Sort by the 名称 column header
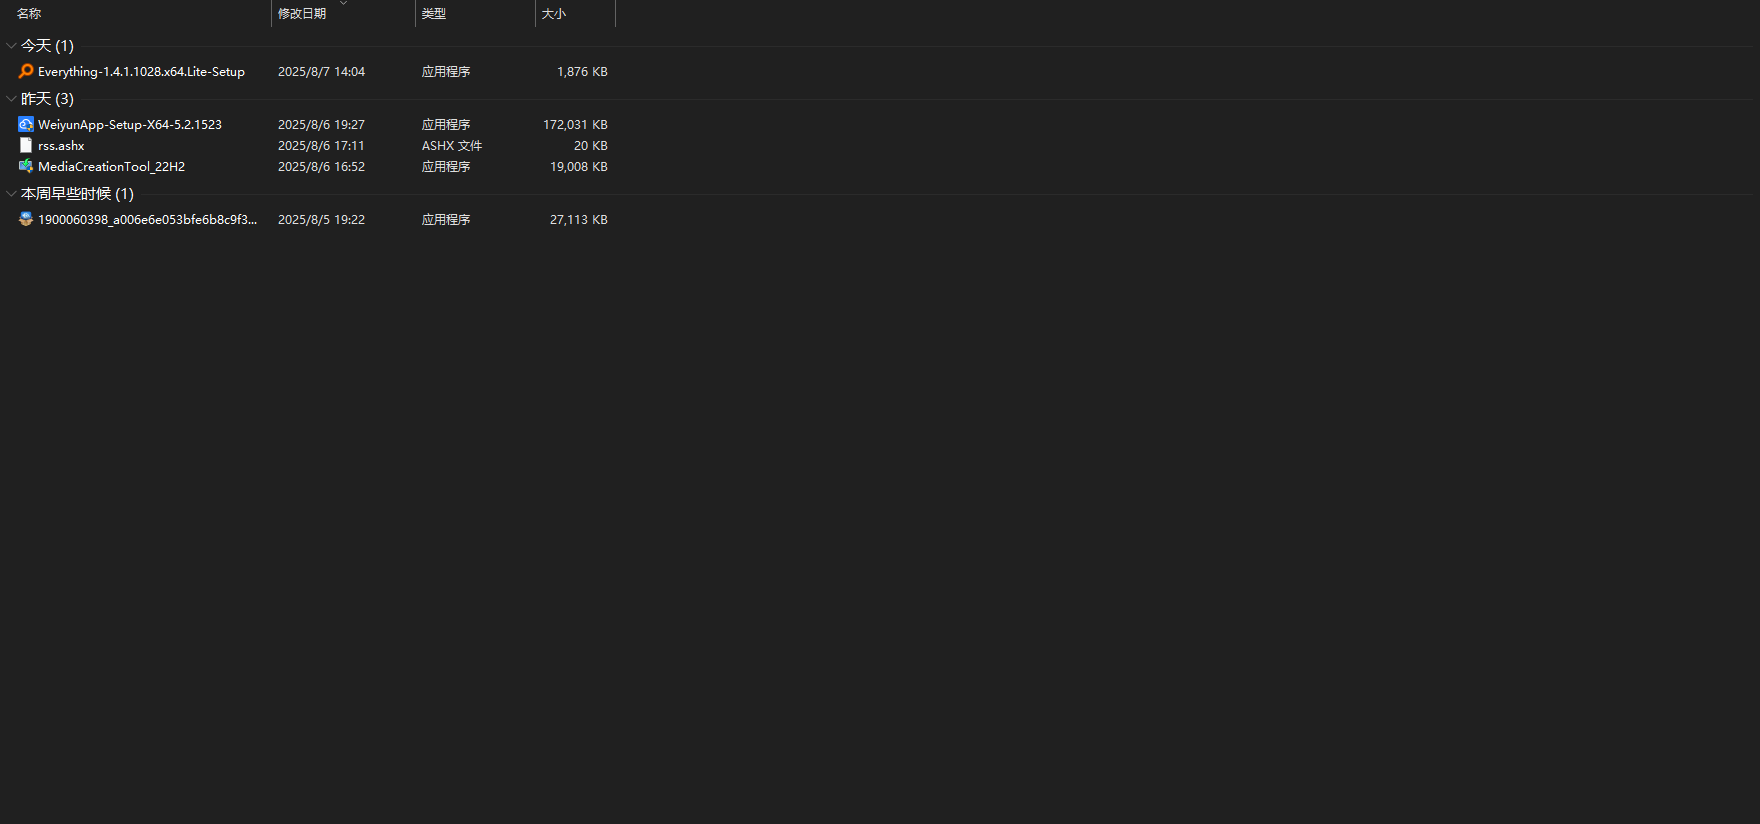The image size is (1760, 824). point(29,14)
